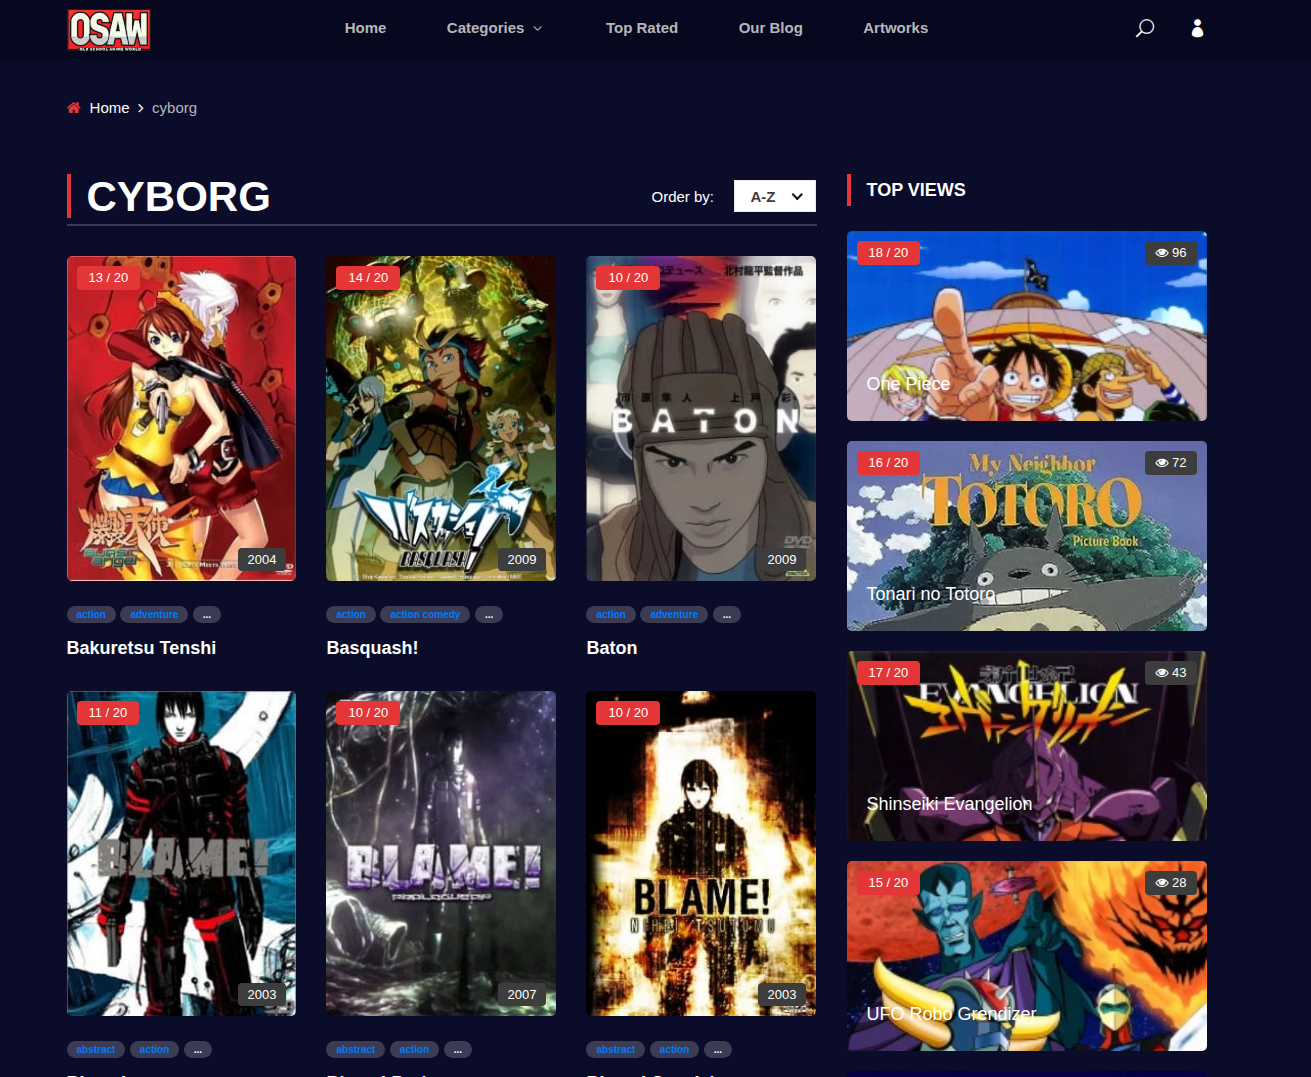The height and width of the screenshot is (1077, 1311).
Task: Click the 43 views eye badge on Evangelion
Action: [1171, 673]
